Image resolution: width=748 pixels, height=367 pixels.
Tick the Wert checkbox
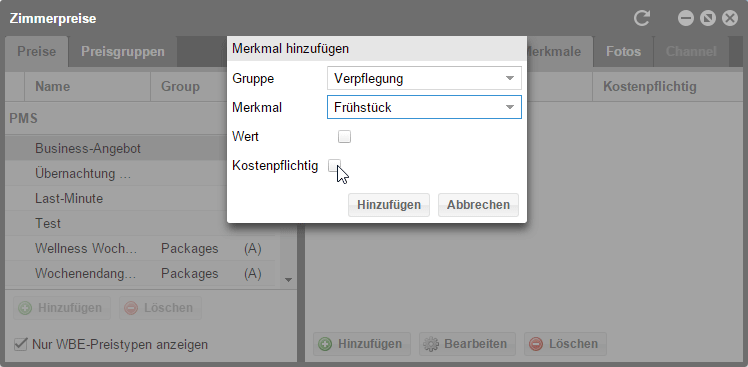click(344, 136)
